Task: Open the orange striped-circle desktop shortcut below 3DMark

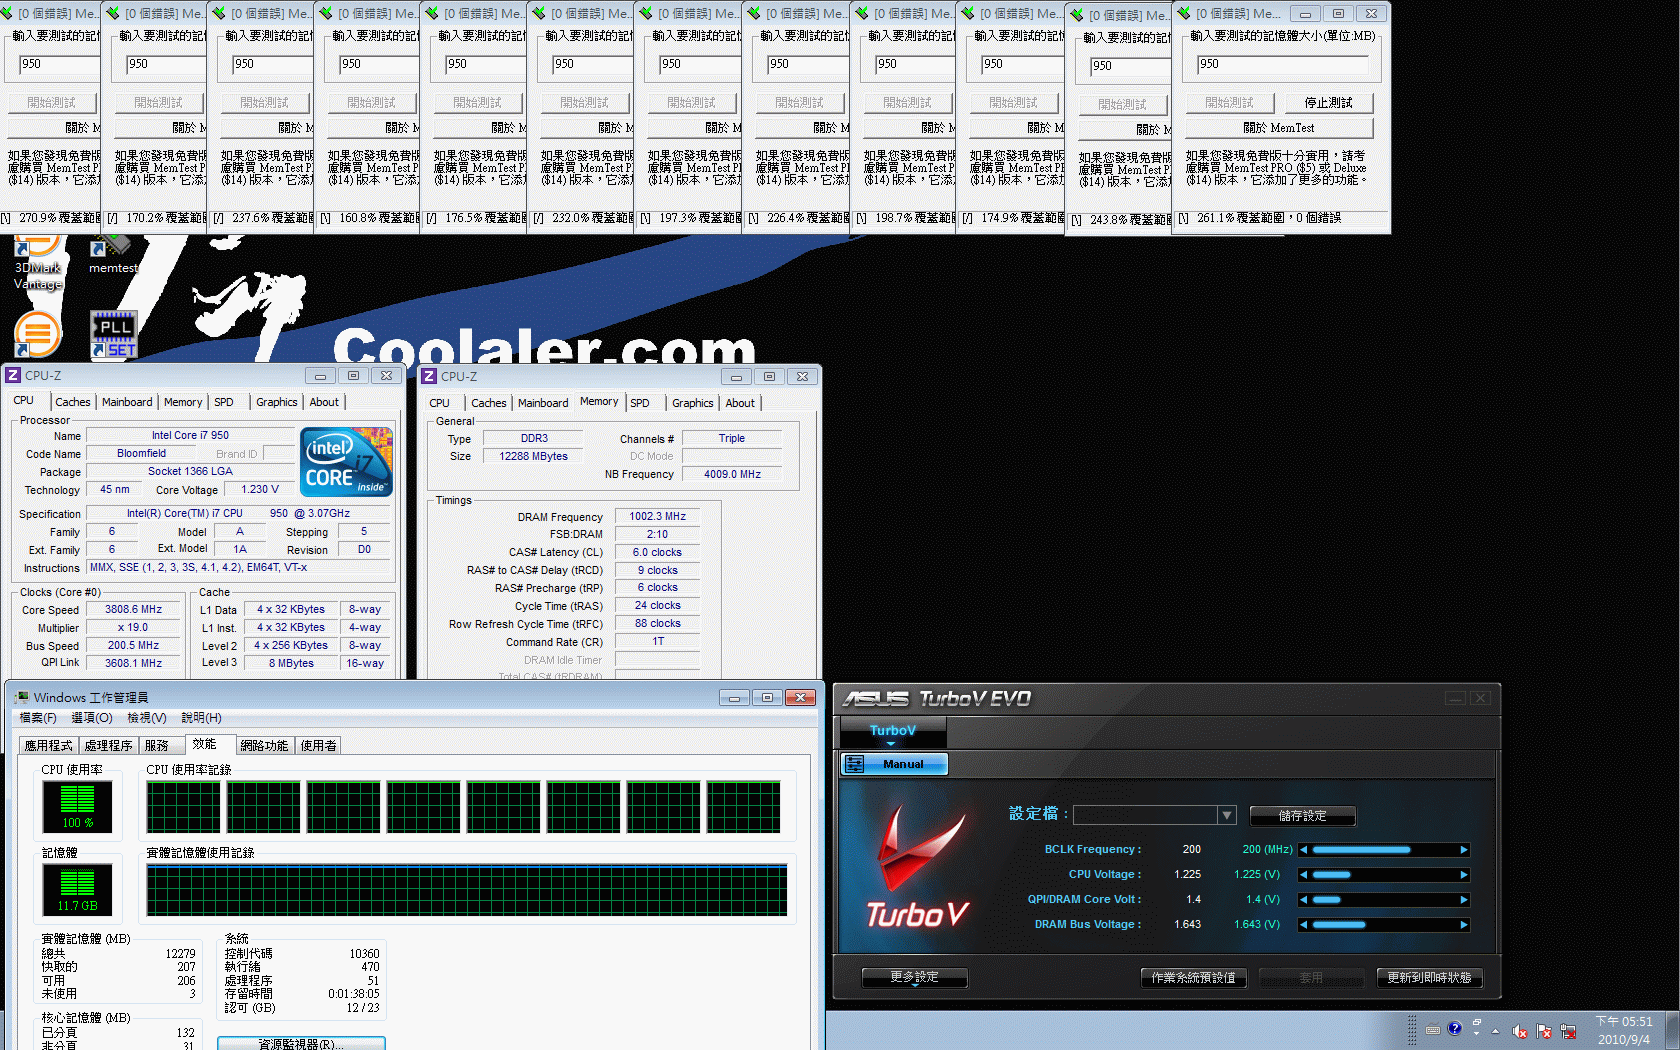Action: pos(38,333)
